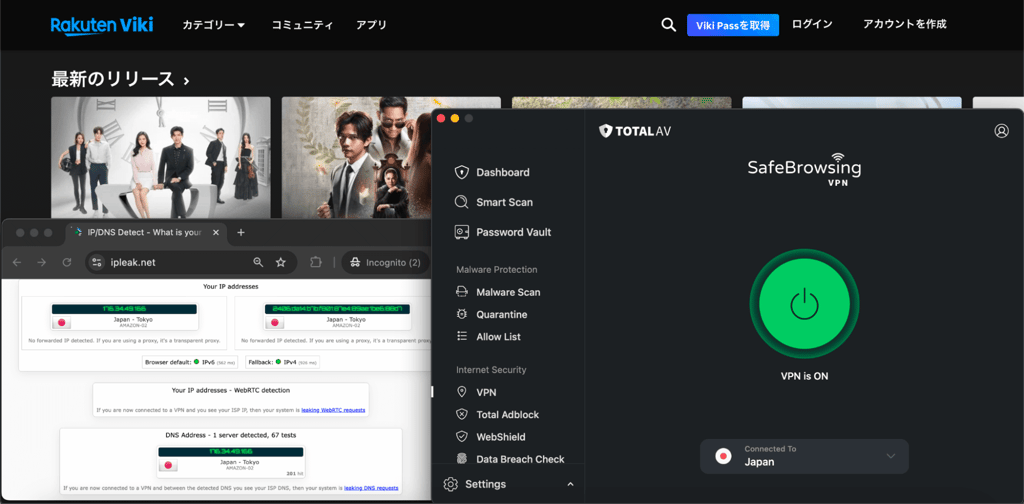Click the TotalAV logo
The image size is (1024, 504).
(635, 131)
